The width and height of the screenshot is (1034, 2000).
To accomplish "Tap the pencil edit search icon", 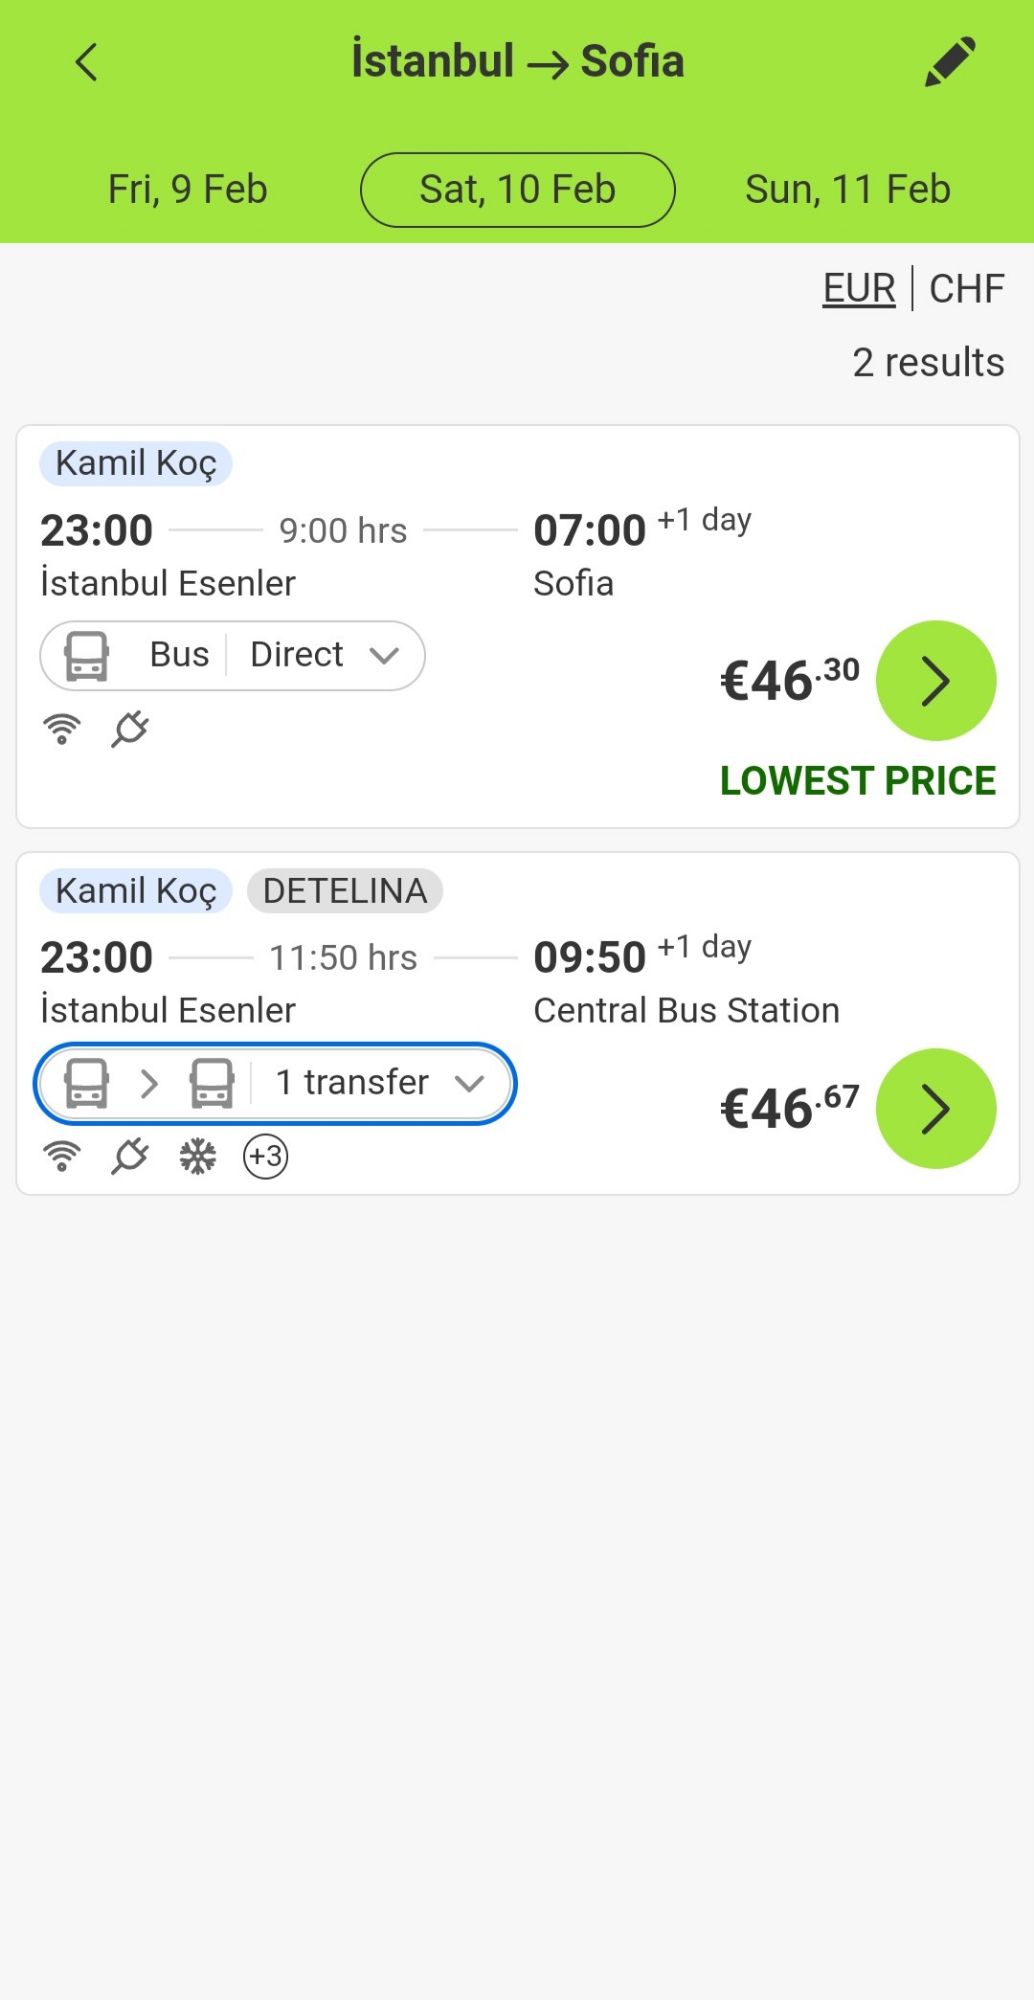I will pos(948,62).
